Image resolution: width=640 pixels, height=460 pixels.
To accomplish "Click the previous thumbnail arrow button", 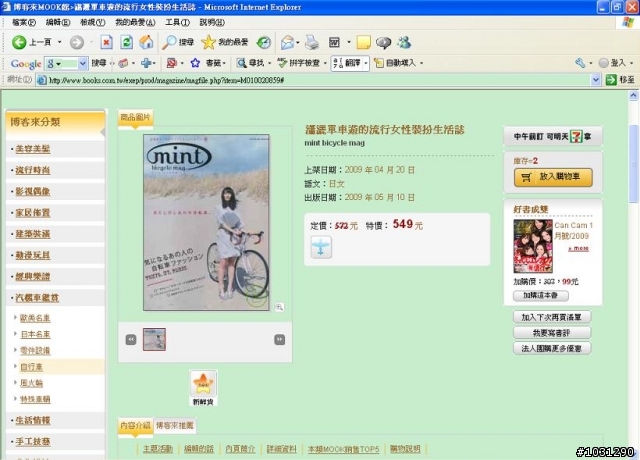I will tap(131, 340).
